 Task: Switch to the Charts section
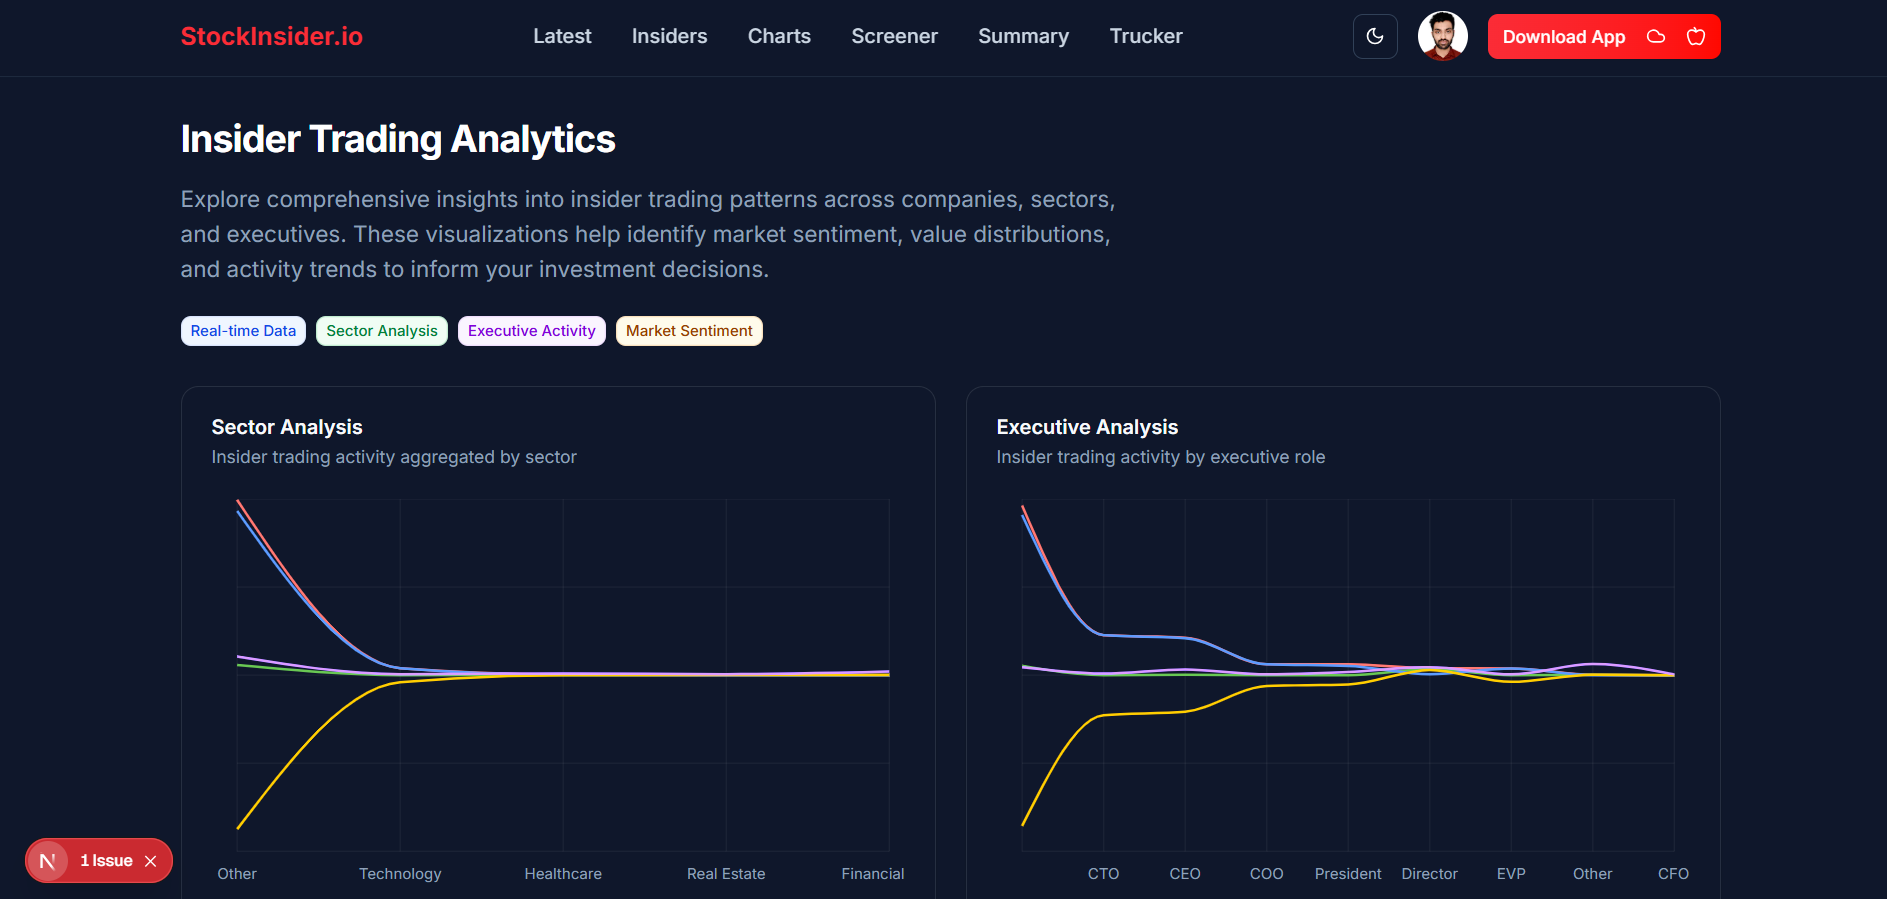click(779, 36)
